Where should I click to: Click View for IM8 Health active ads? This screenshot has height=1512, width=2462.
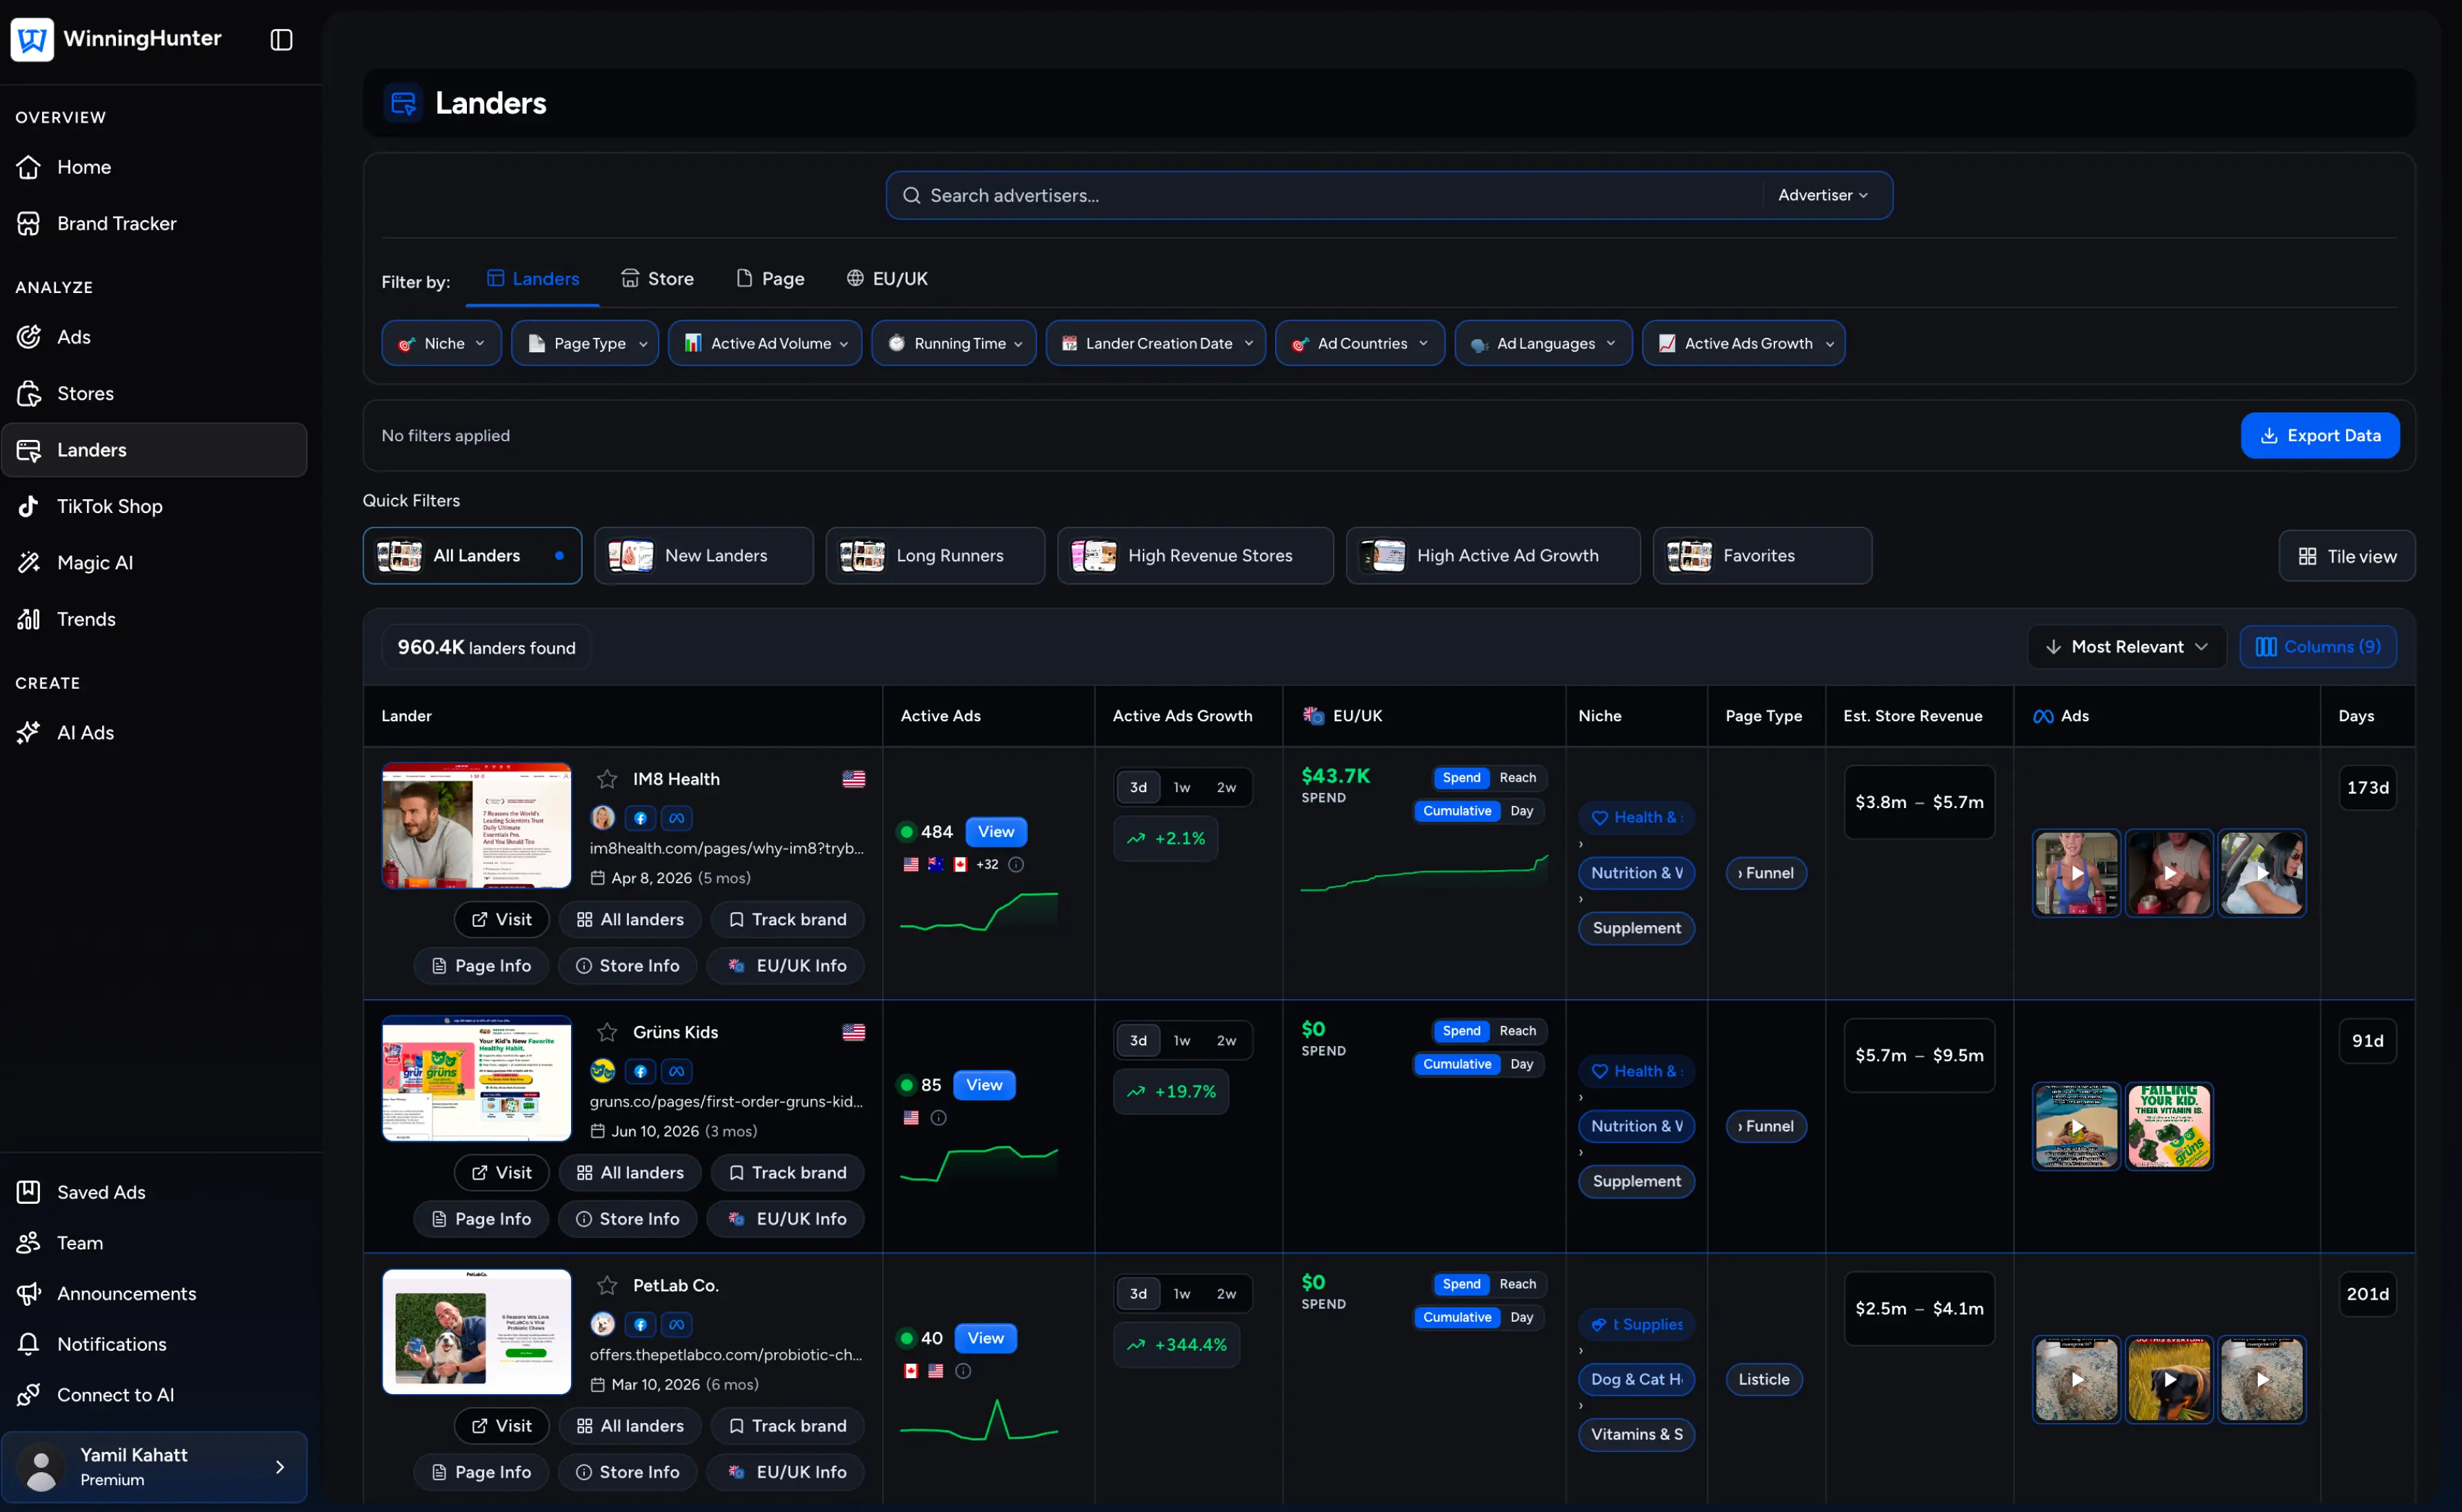[996, 832]
